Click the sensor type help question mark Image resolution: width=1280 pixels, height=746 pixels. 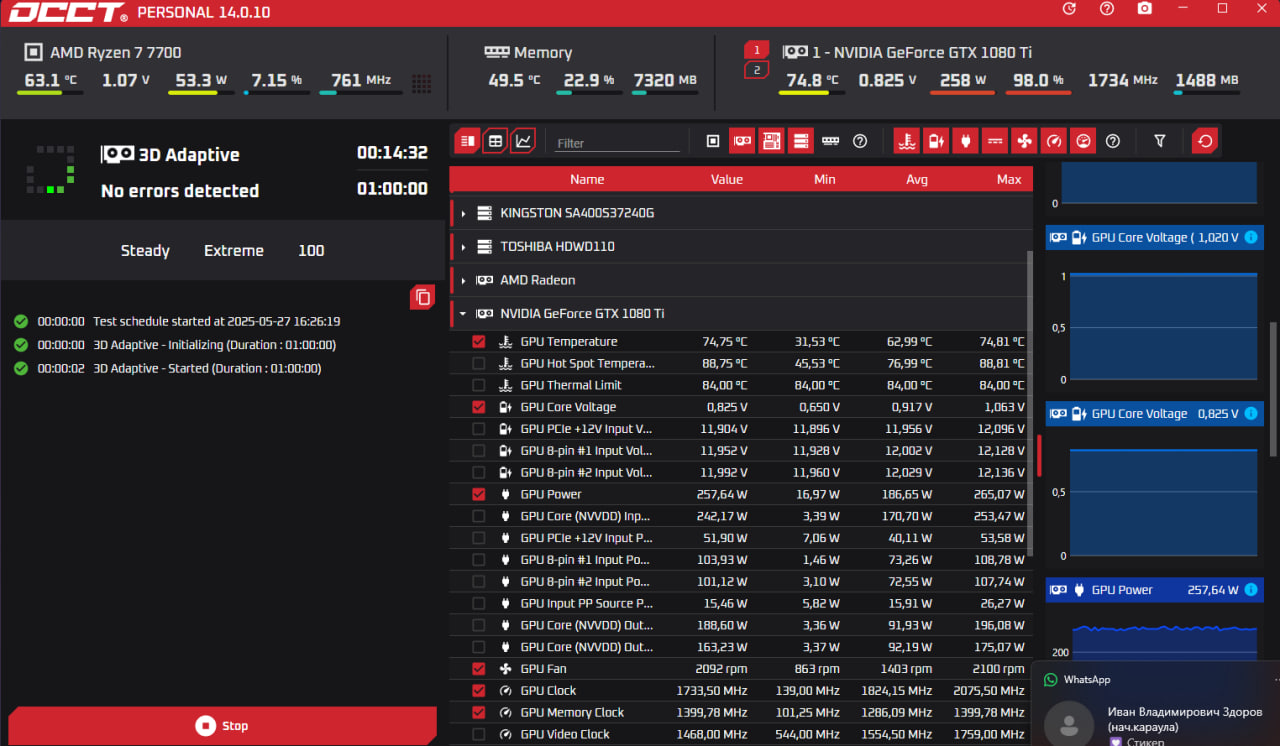point(1113,141)
